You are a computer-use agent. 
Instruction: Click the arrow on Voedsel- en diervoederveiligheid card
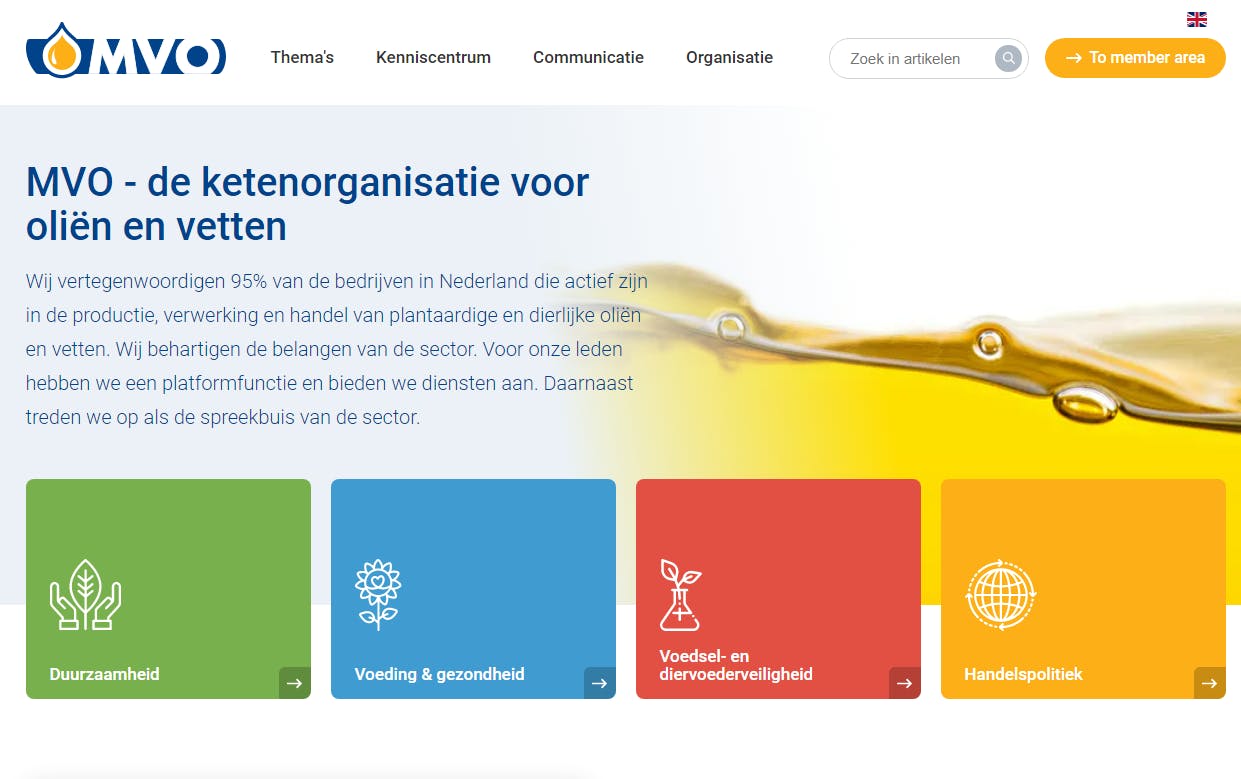(x=904, y=683)
